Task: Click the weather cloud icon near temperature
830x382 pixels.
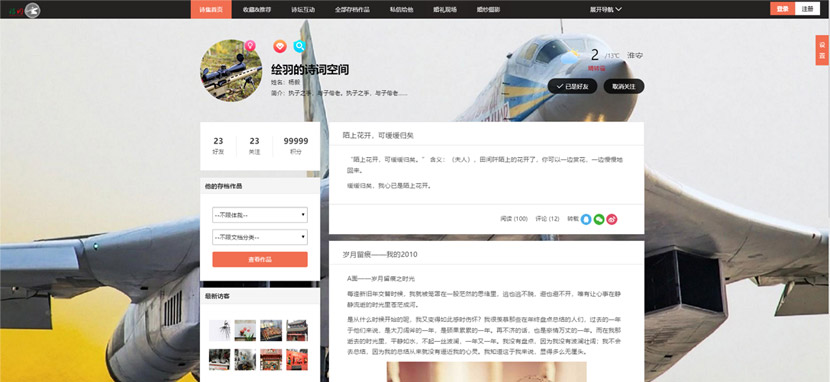Action: click(569, 57)
